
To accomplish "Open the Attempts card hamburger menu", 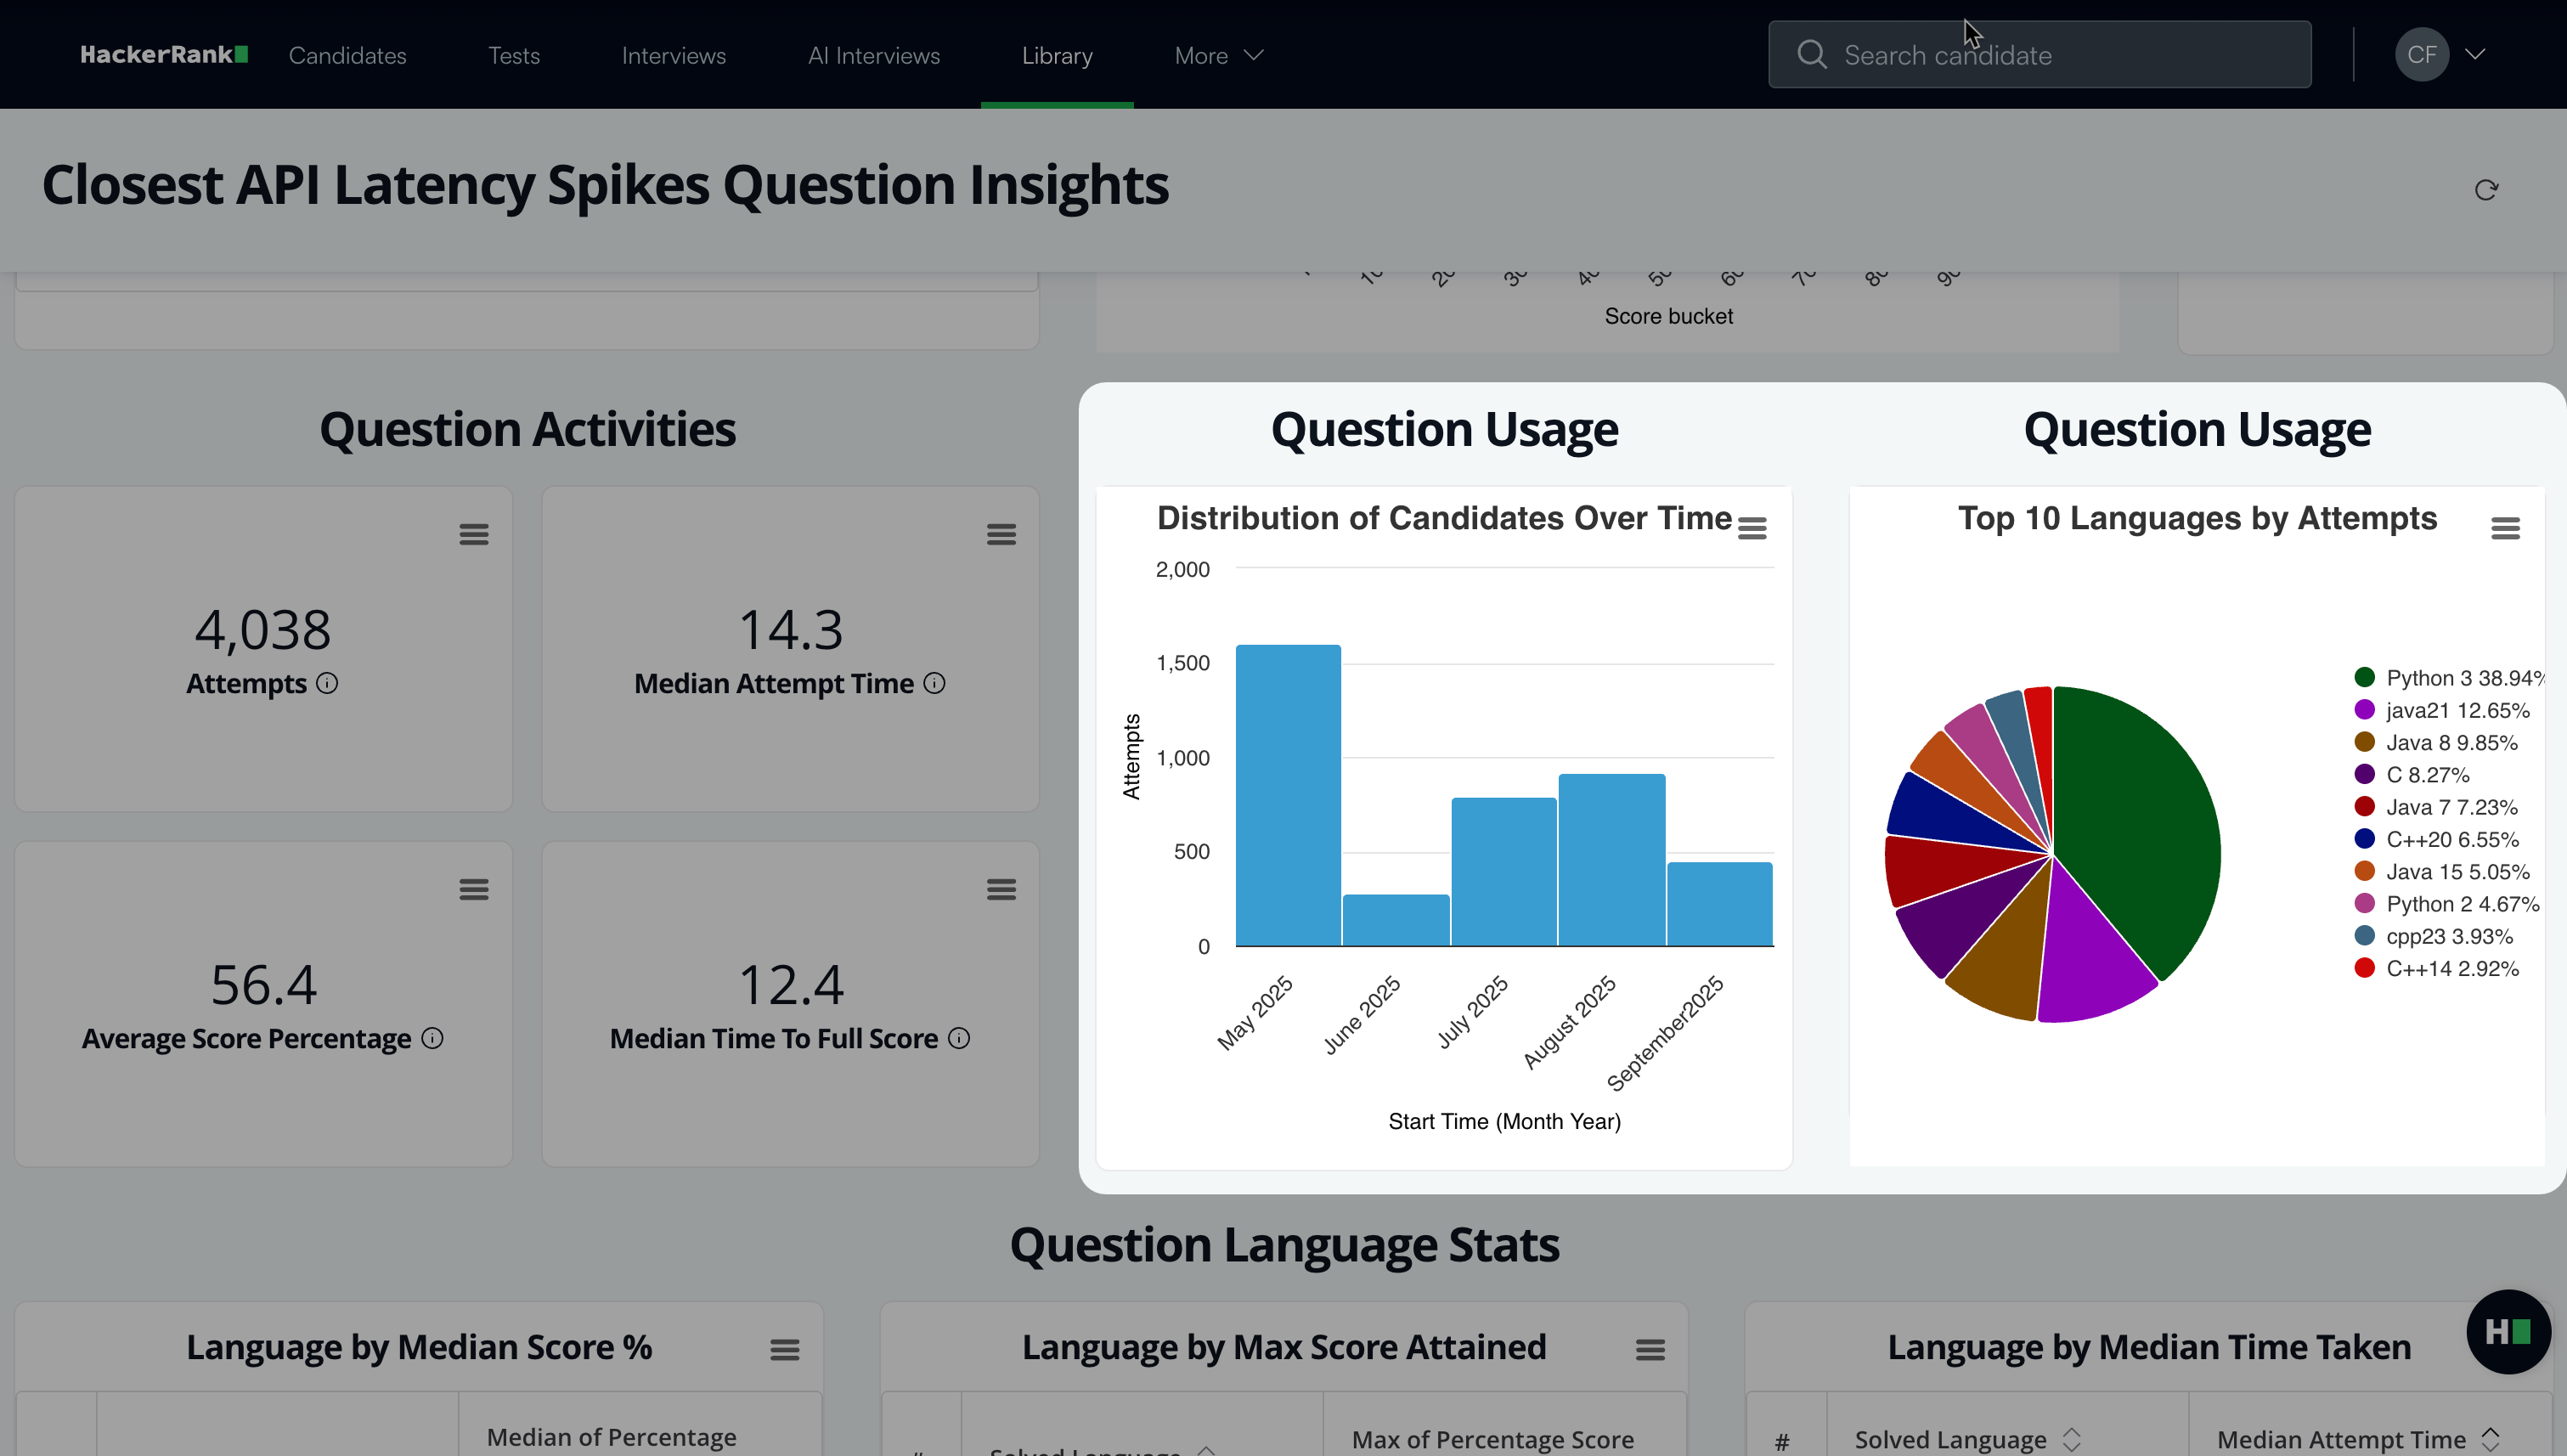I will click(474, 534).
